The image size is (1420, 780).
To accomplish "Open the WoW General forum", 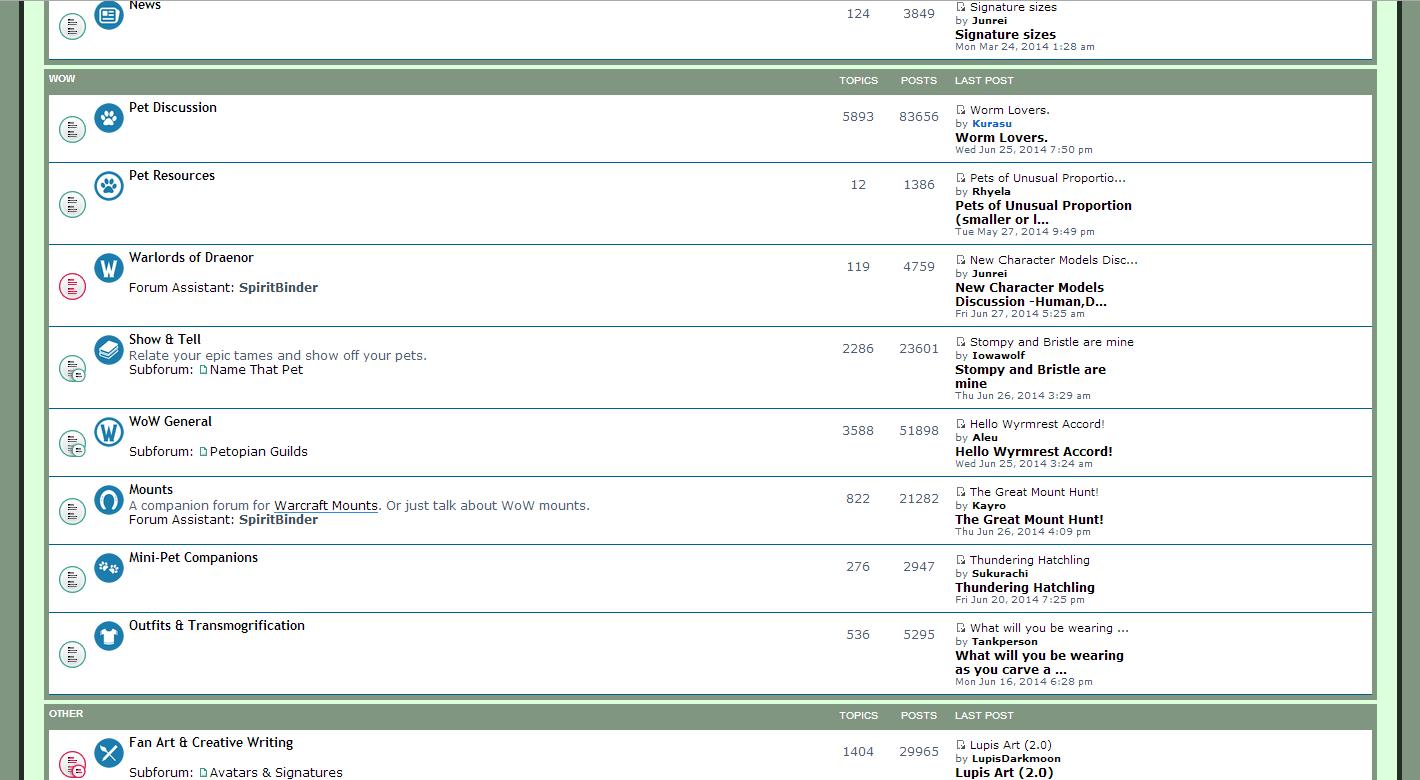I will (170, 422).
